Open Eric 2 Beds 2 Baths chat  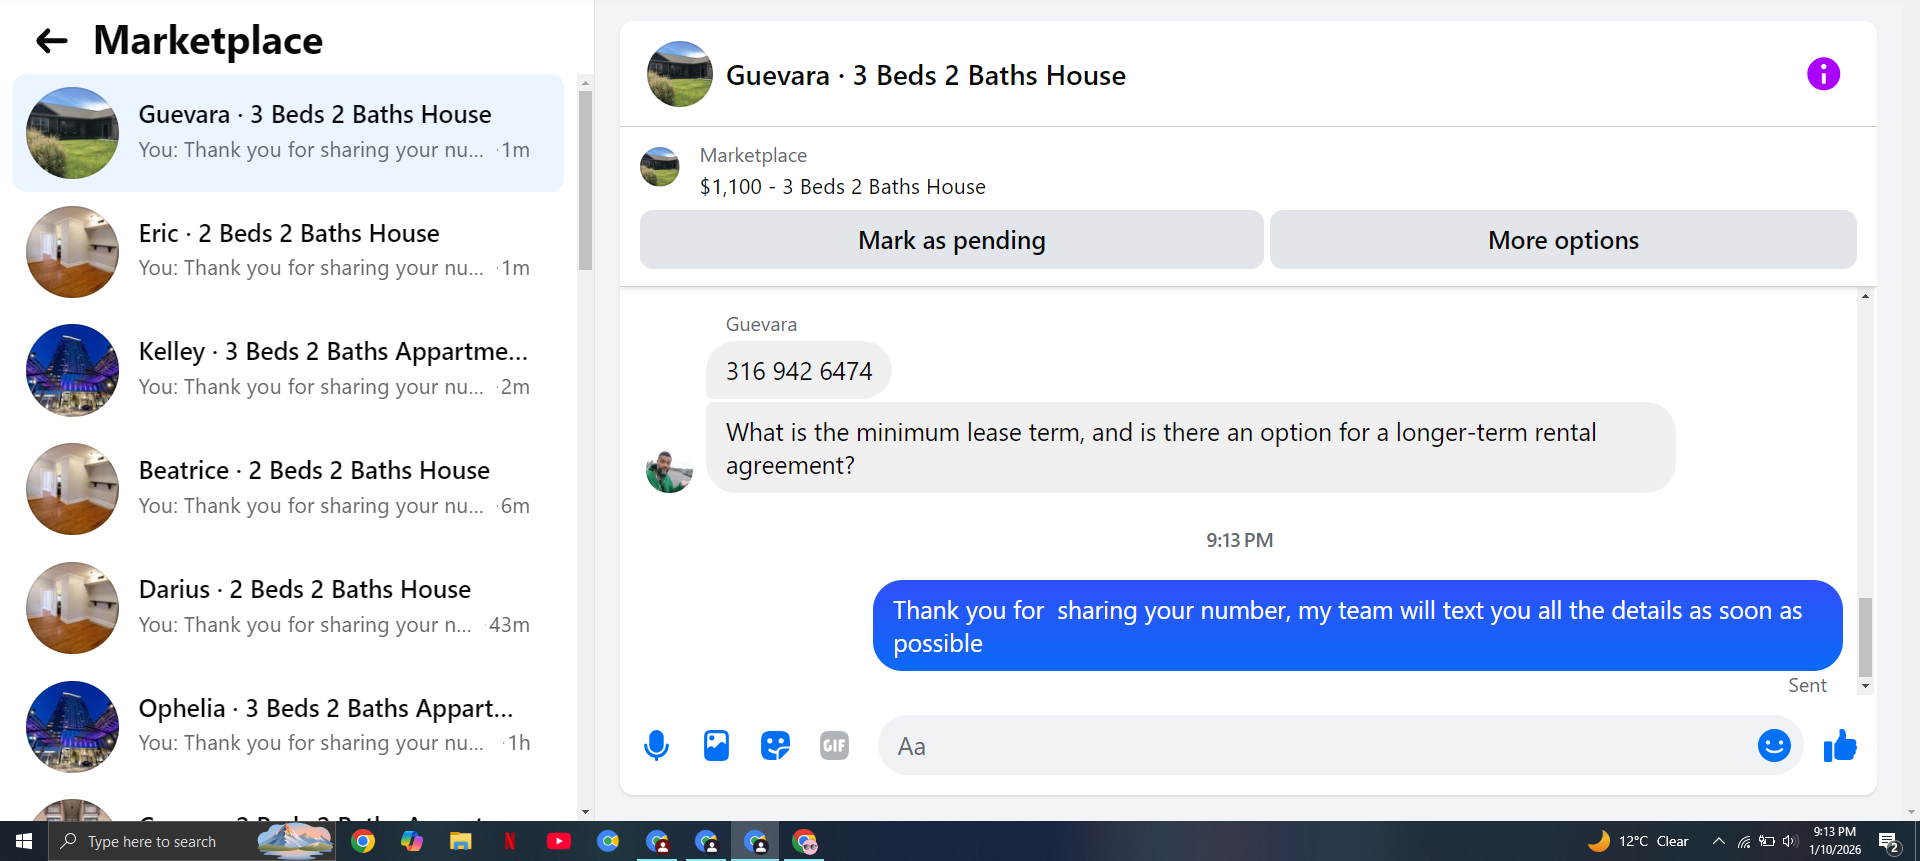pos(288,251)
